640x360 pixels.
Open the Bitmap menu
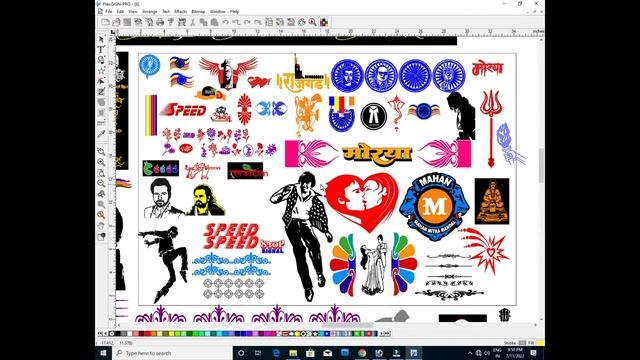click(198, 11)
